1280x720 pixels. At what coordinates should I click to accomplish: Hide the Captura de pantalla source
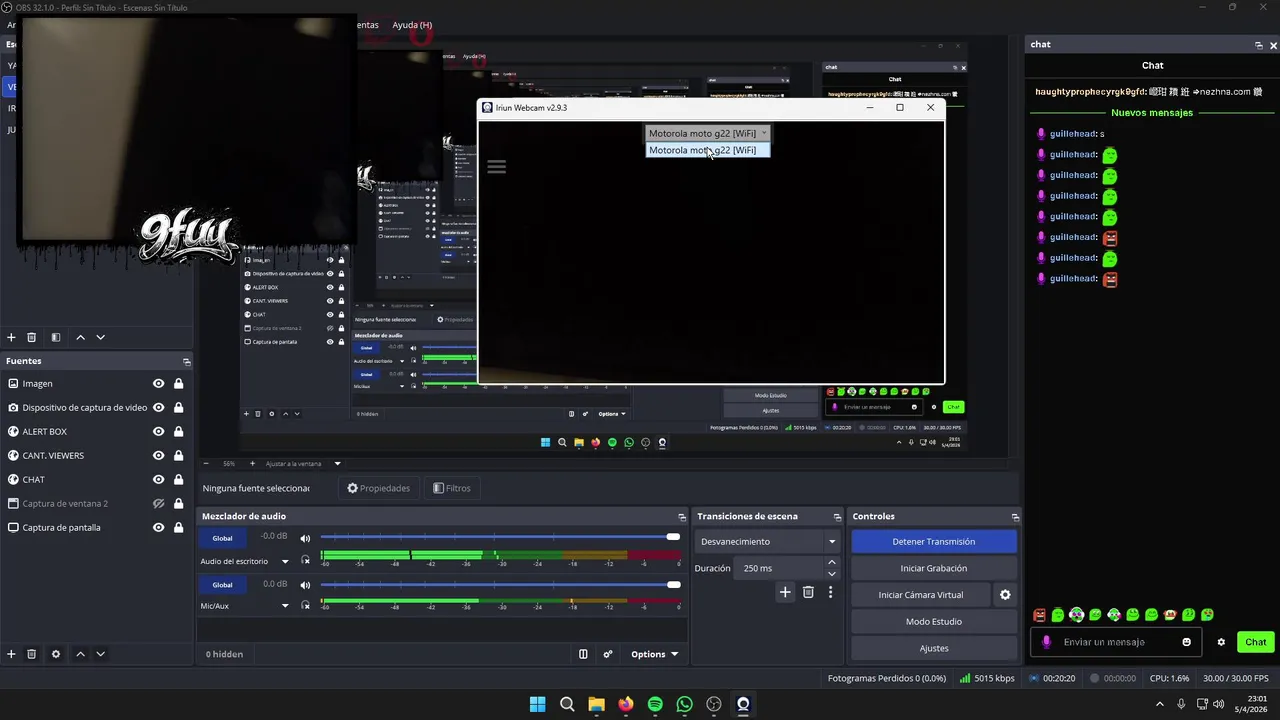[158, 528]
